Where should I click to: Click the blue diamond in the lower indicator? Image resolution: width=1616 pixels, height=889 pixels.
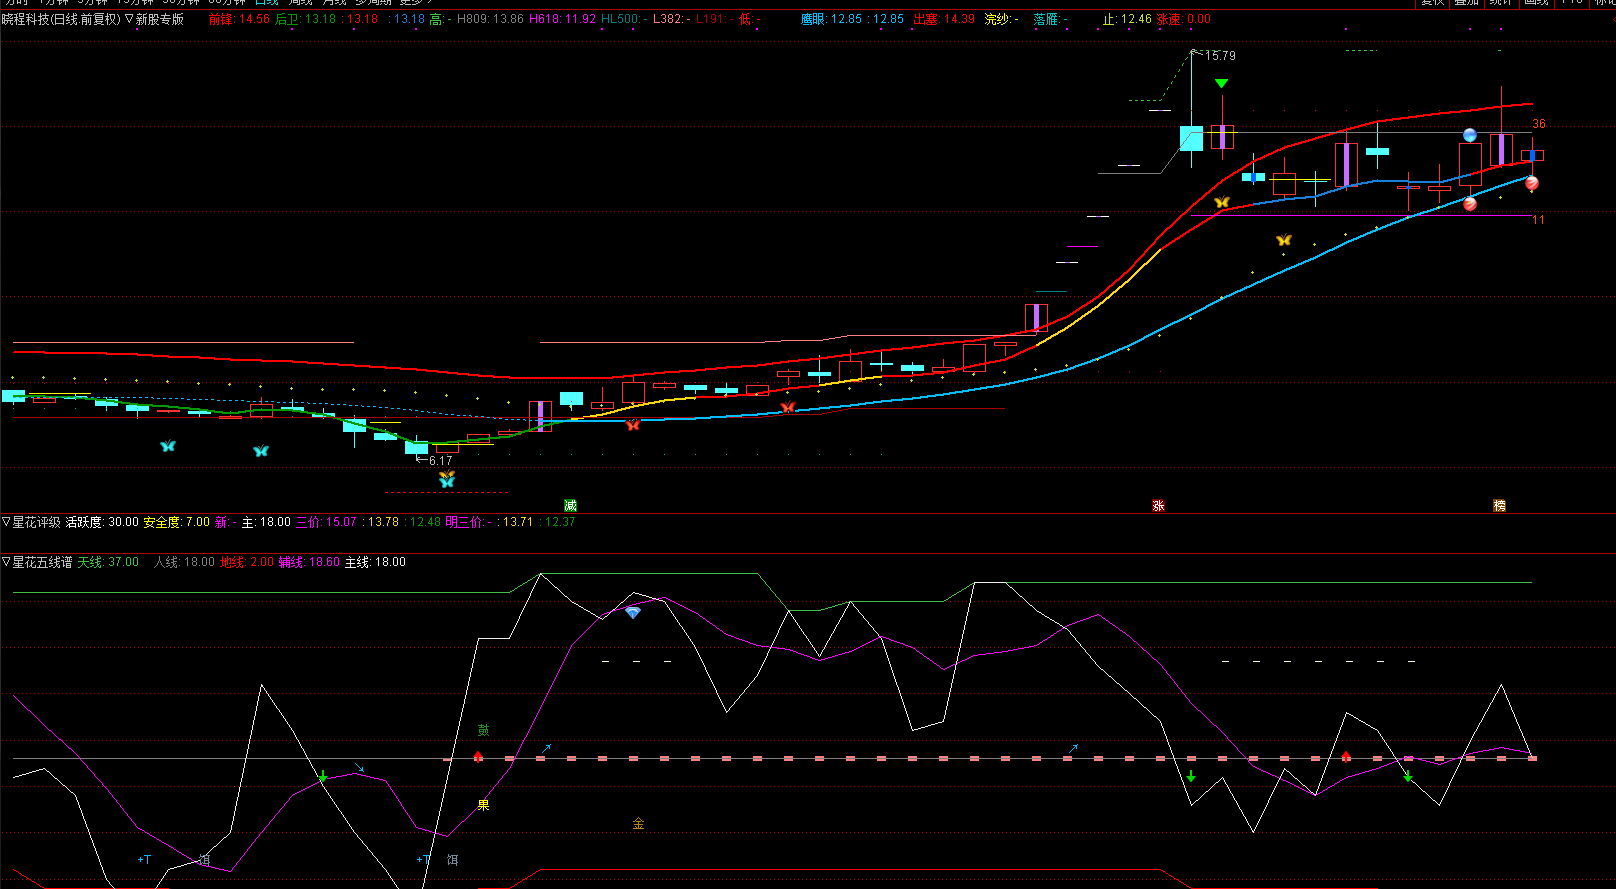pos(632,612)
